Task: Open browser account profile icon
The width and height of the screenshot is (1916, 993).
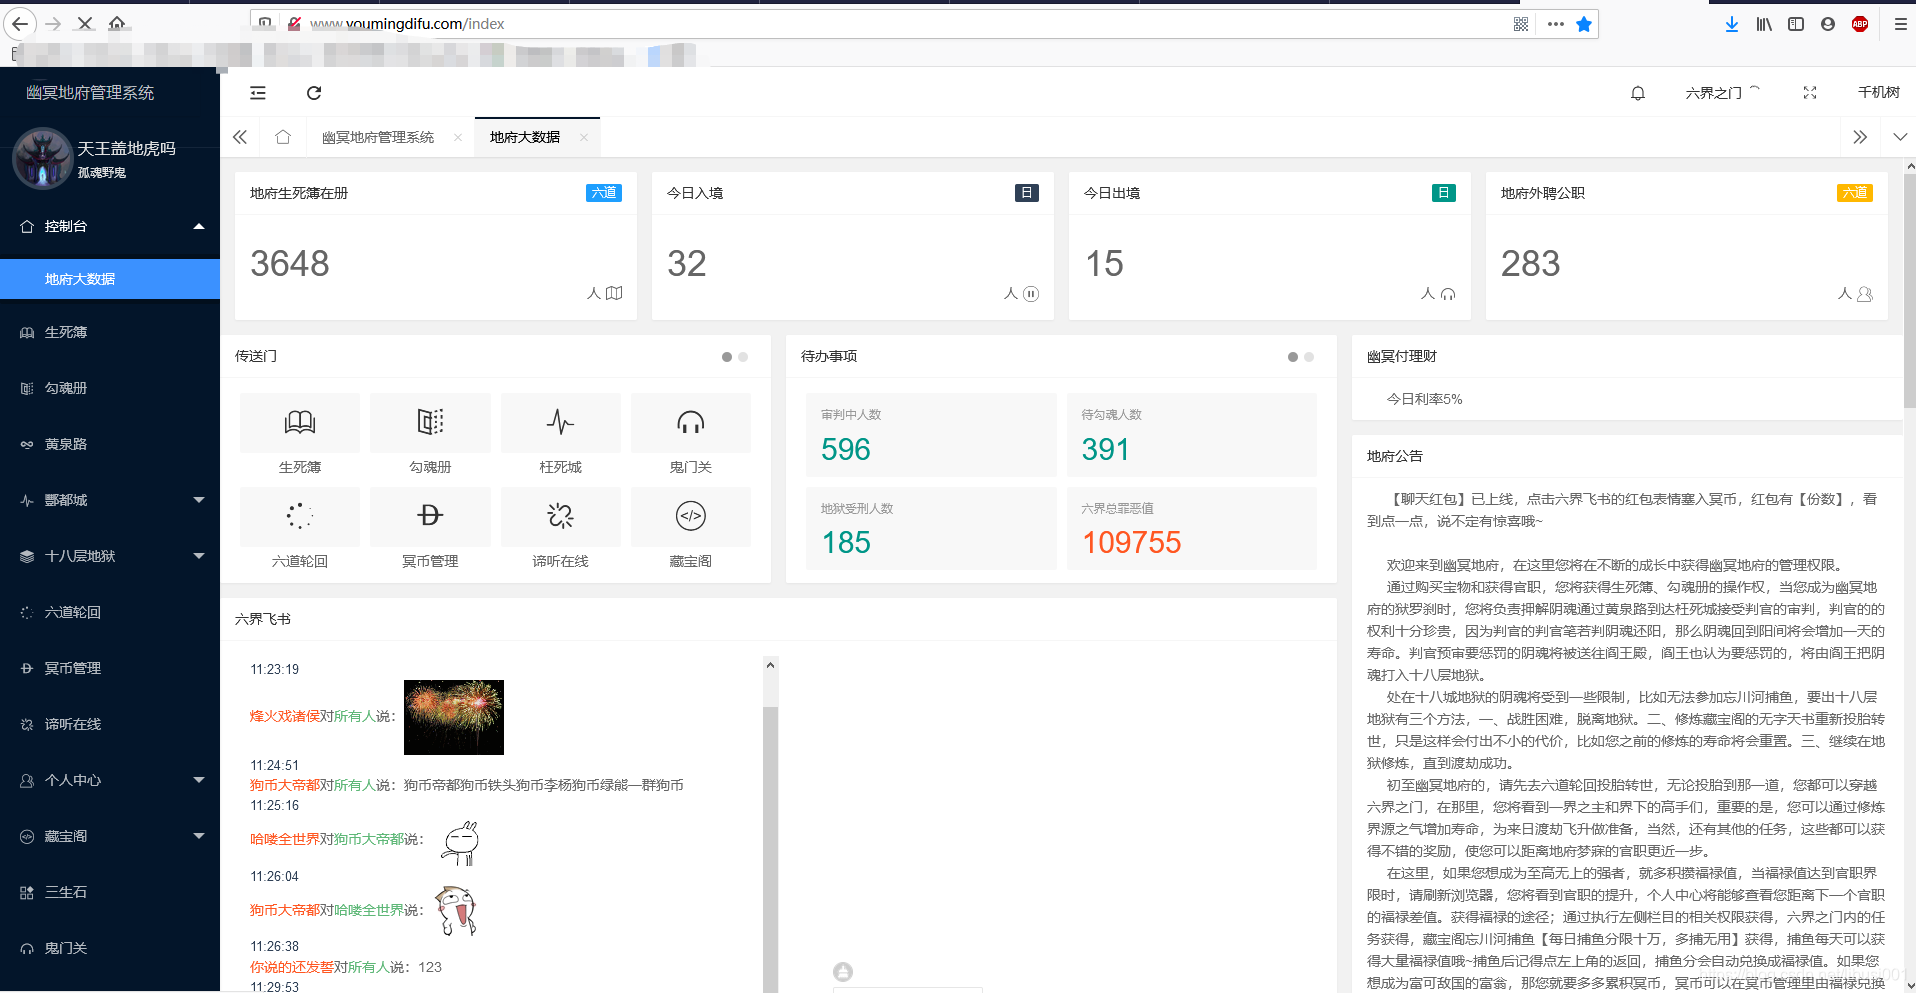Action: [1828, 24]
